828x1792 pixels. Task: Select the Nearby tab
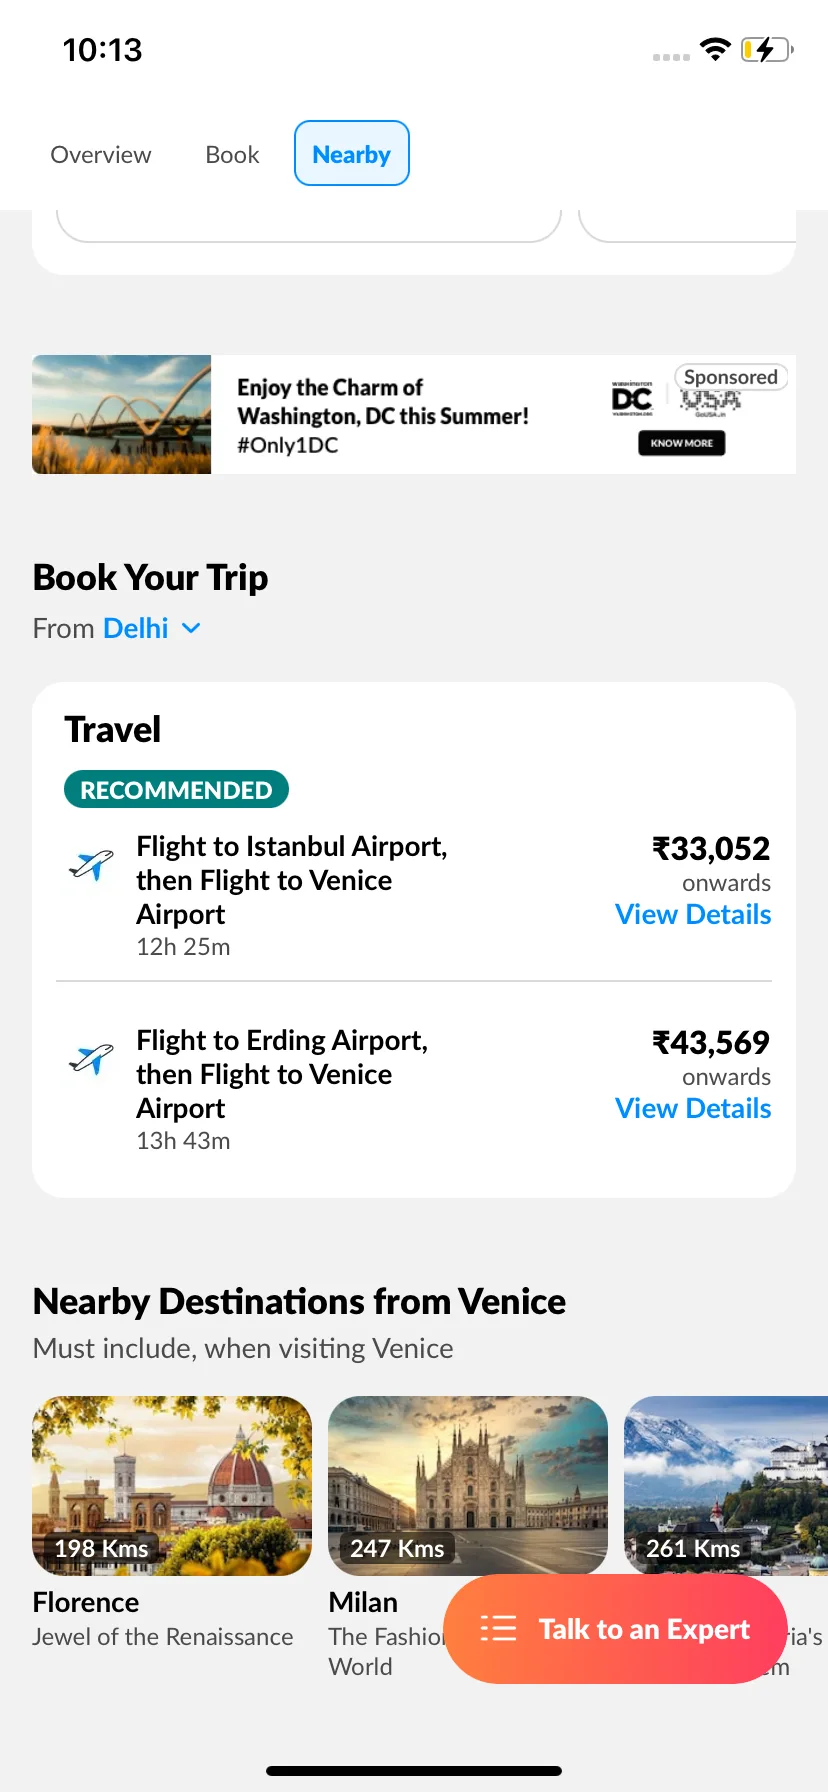352,154
